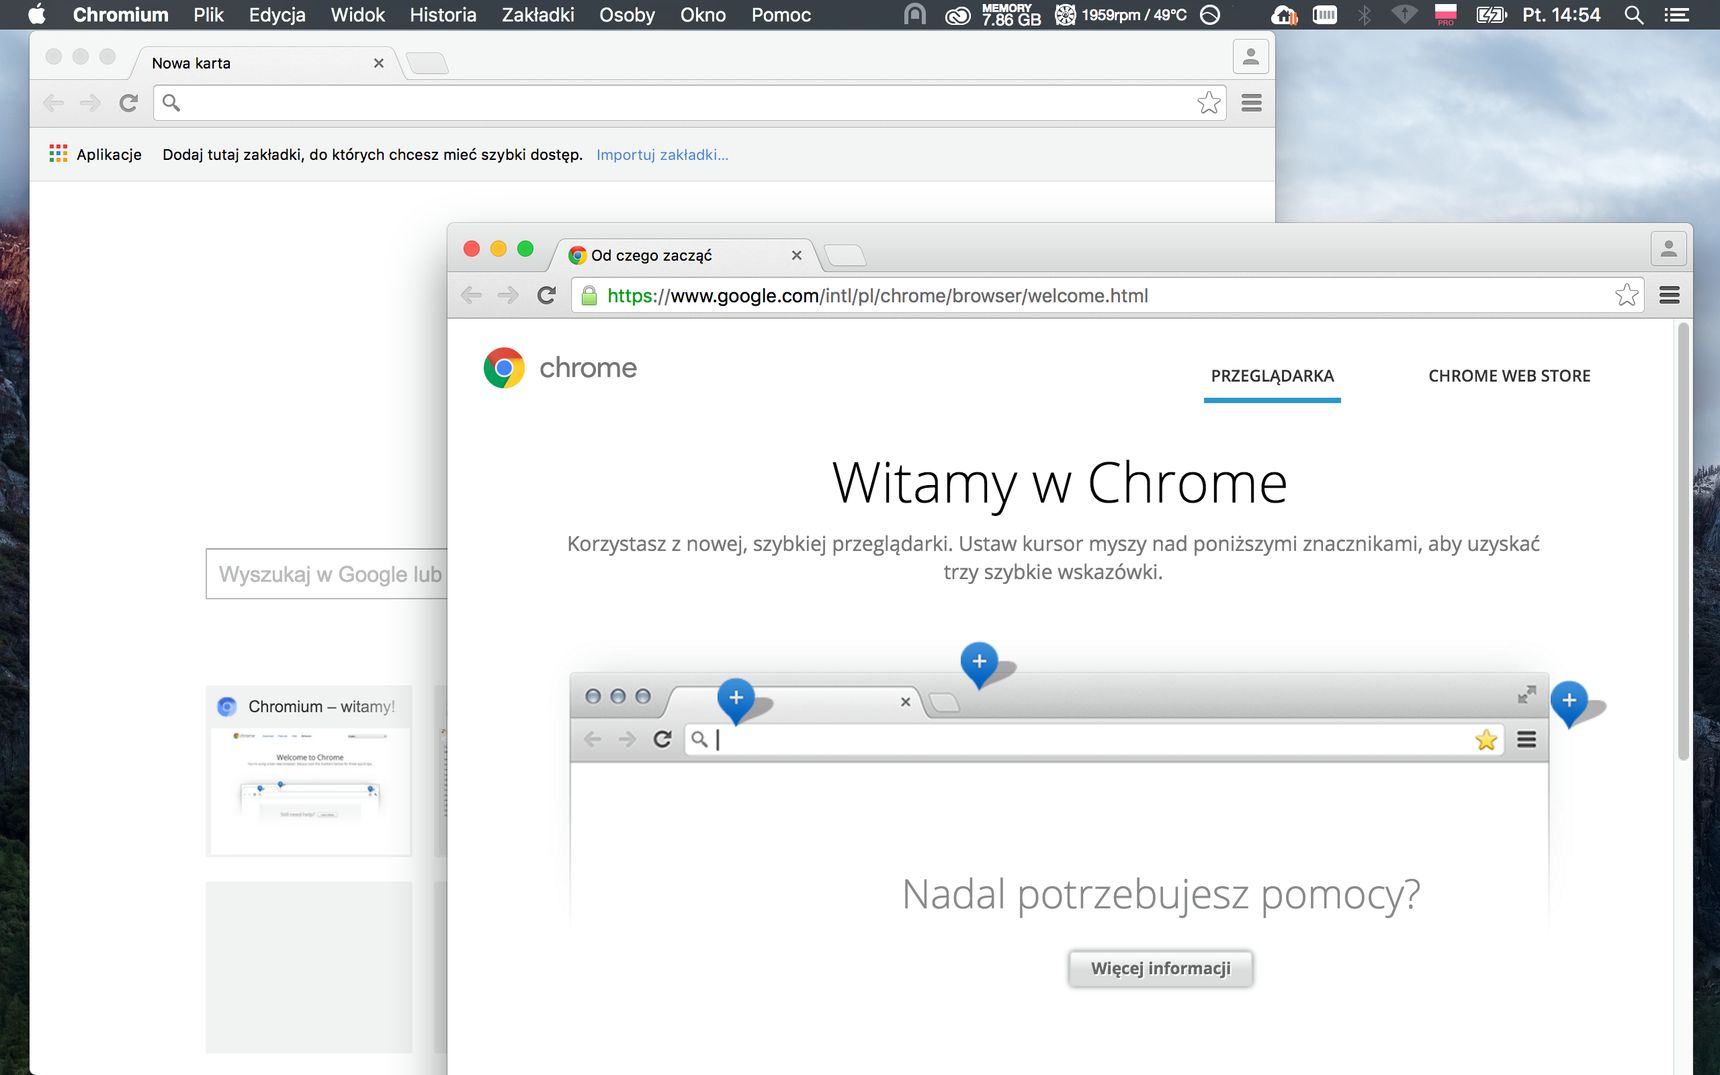
Task: Click the menu bar clock Pt. 14:54
Action: tap(1561, 15)
